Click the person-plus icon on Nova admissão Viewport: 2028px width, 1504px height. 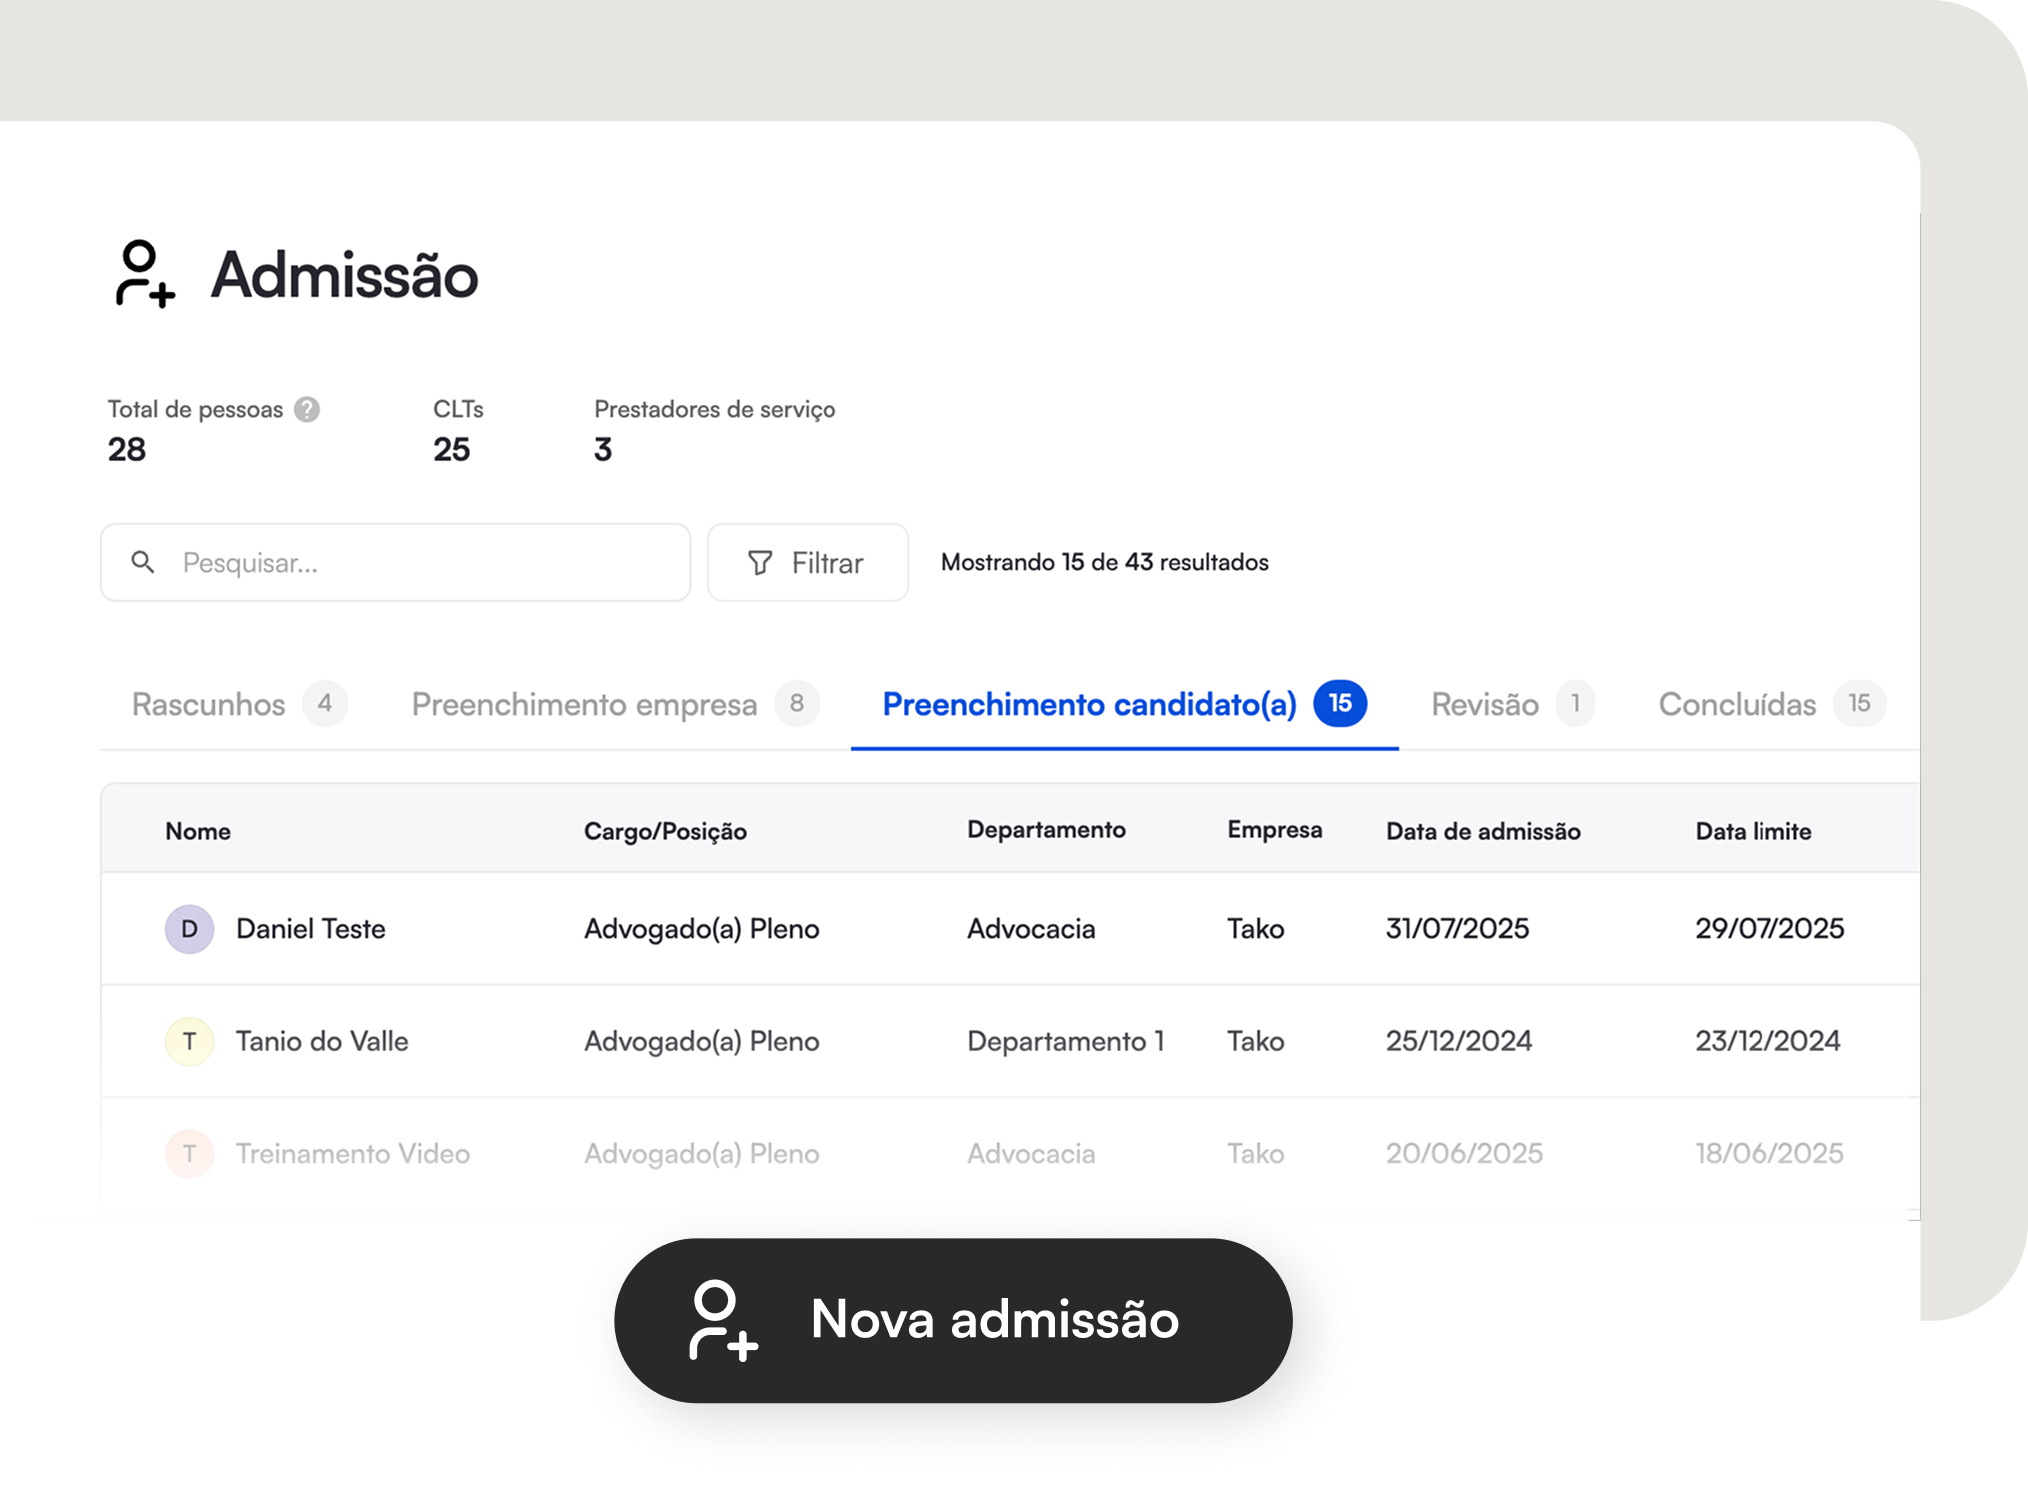(x=723, y=1320)
